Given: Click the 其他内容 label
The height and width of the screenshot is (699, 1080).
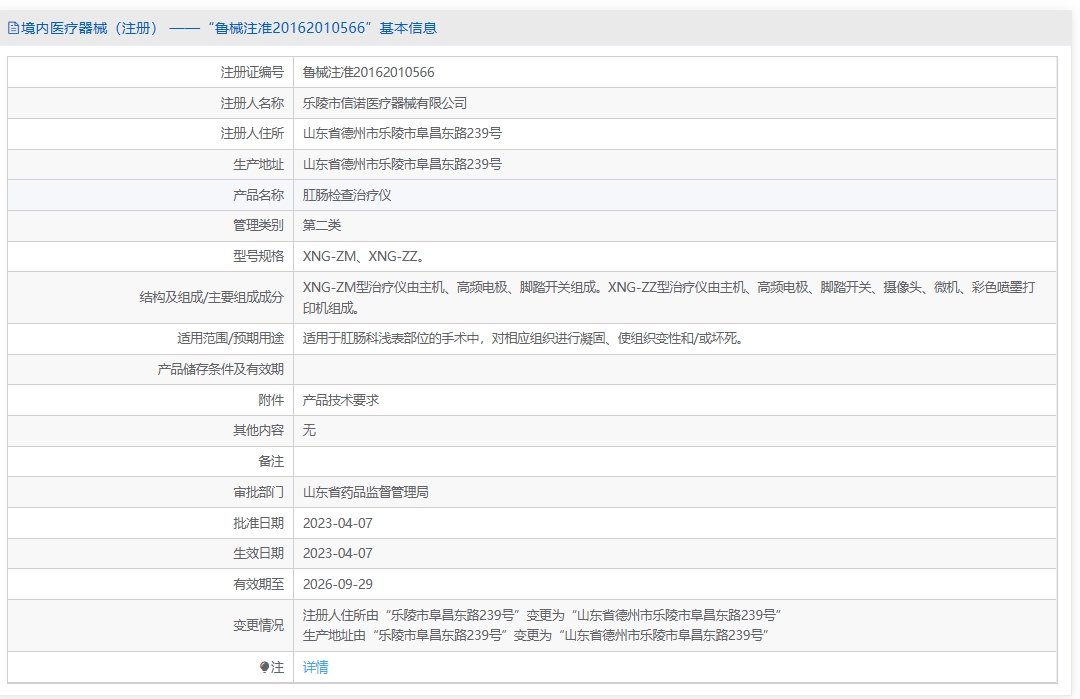Looking at the screenshot, I should click(258, 430).
